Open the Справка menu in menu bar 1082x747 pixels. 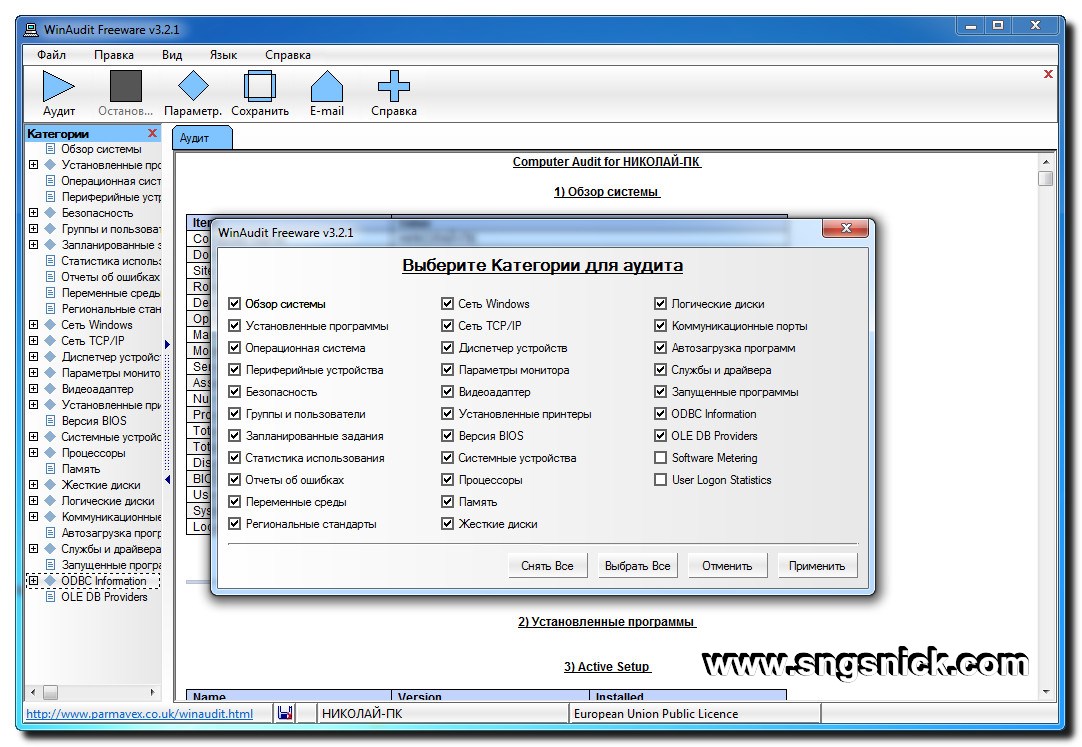288,54
